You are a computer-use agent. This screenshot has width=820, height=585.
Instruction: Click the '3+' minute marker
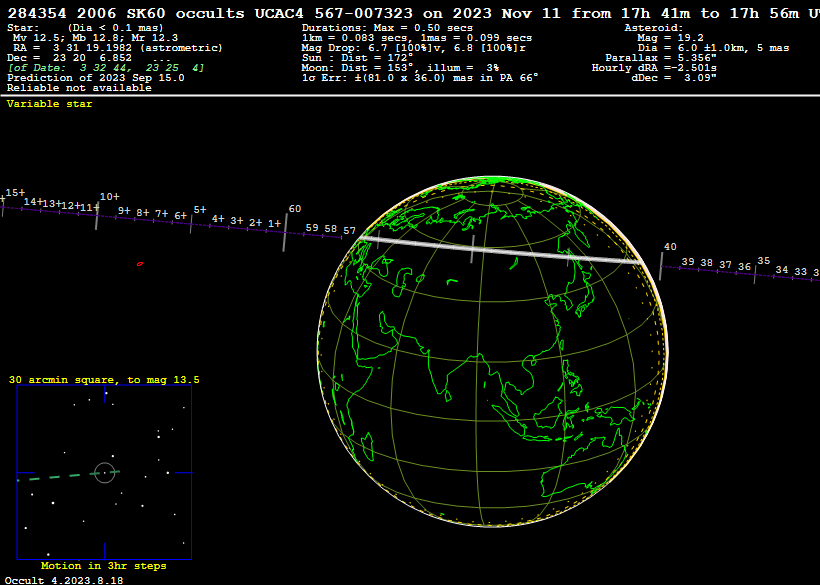(237, 221)
